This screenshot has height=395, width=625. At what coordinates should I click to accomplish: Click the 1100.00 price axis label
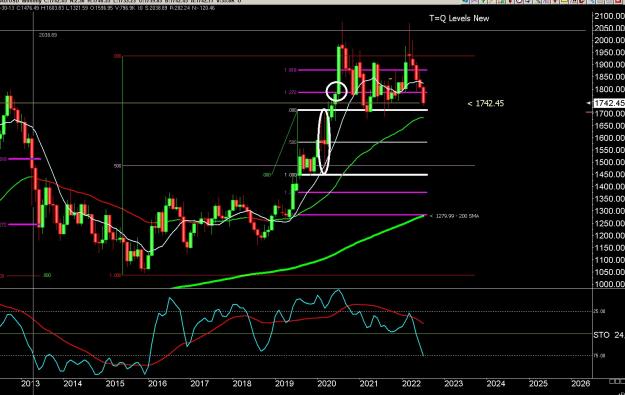coord(609,260)
